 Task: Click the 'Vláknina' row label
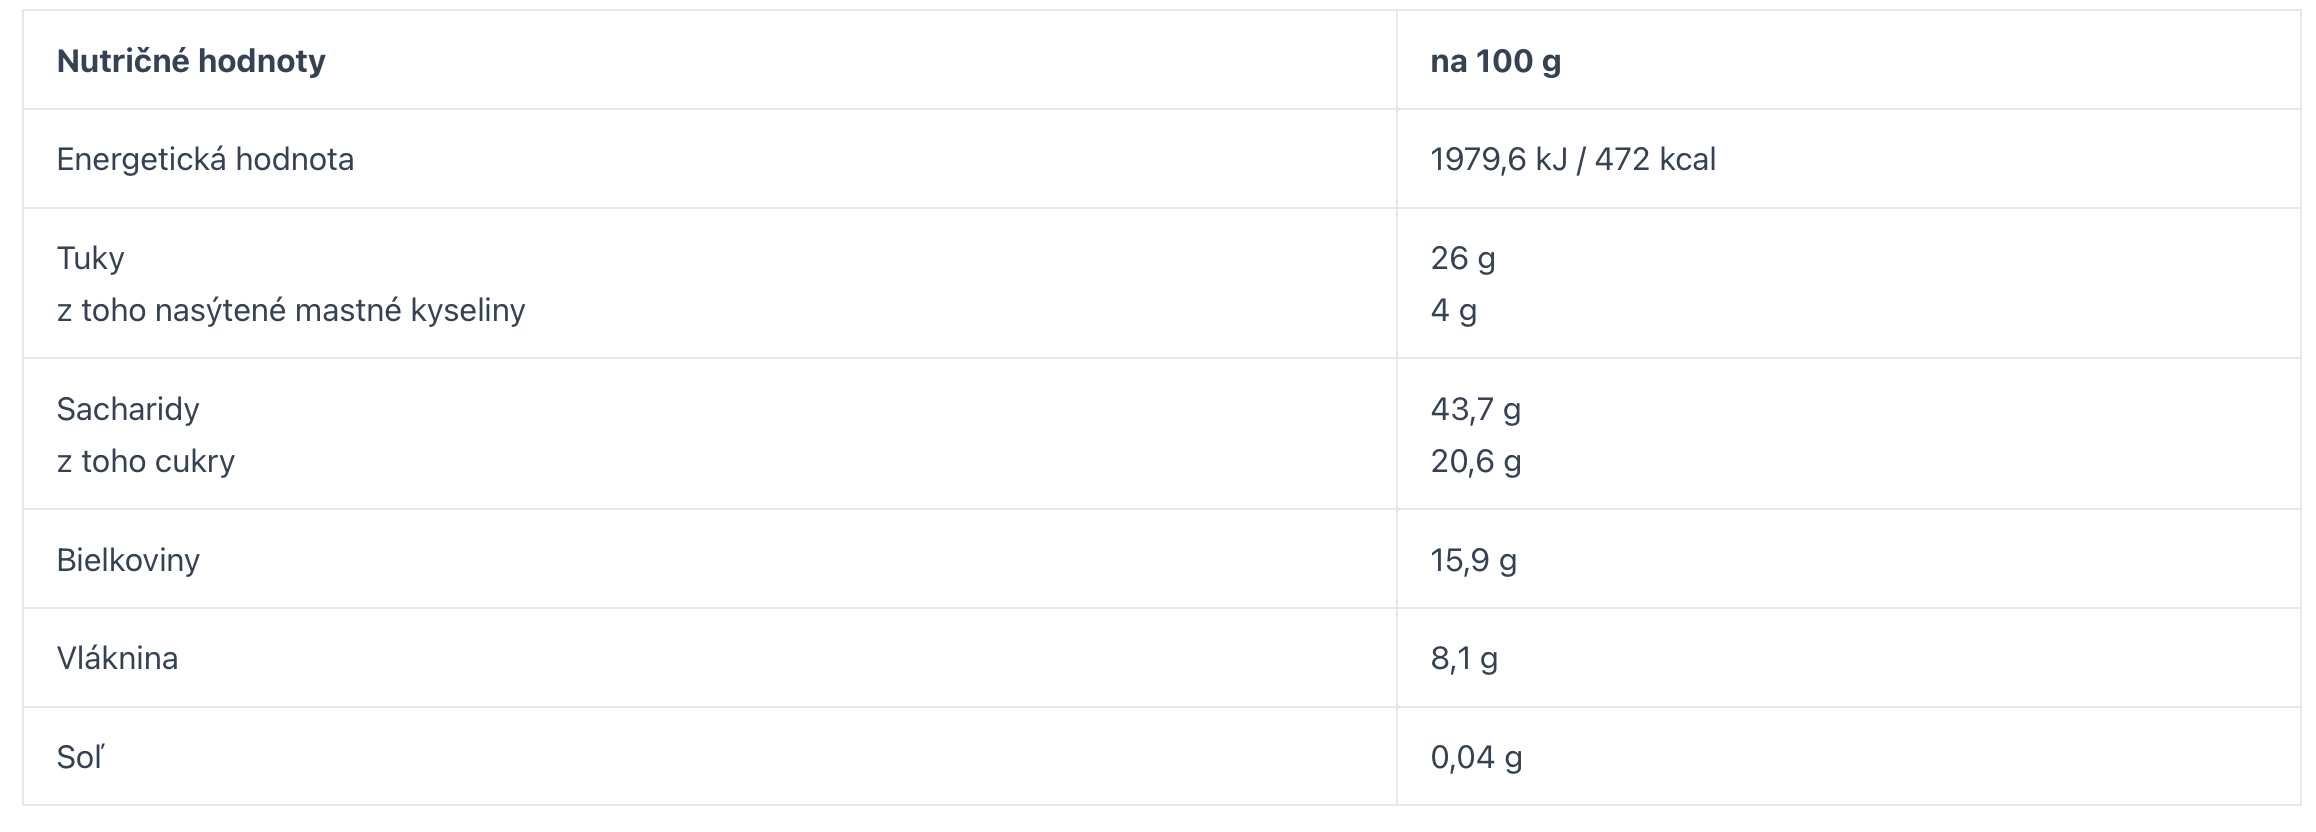tap(117, 658)
